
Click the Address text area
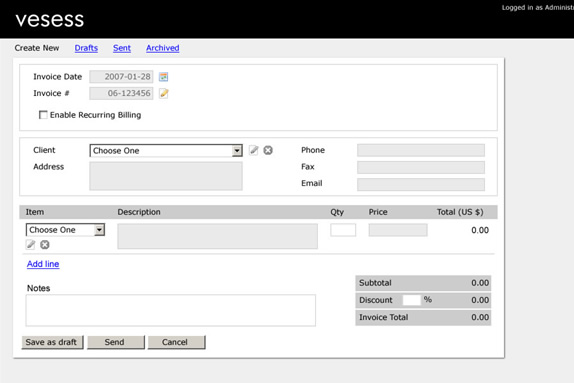pos(166,176)
